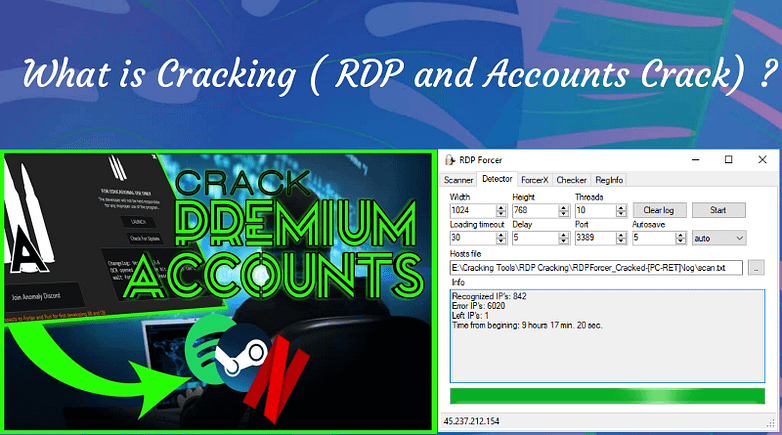Maximize the RDP Forcer window

(729, 160)
